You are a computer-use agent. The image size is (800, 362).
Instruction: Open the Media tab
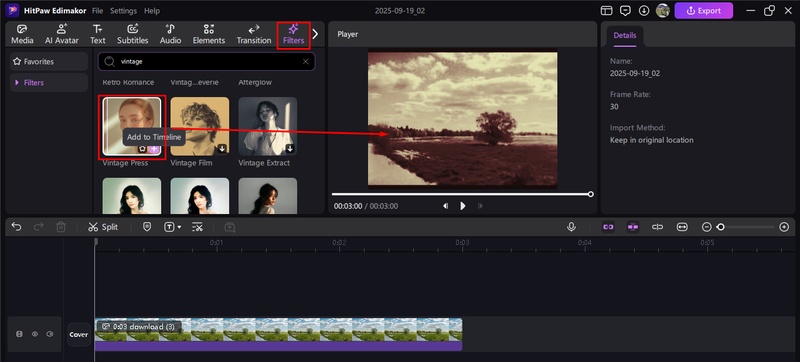tap(22, 35)
